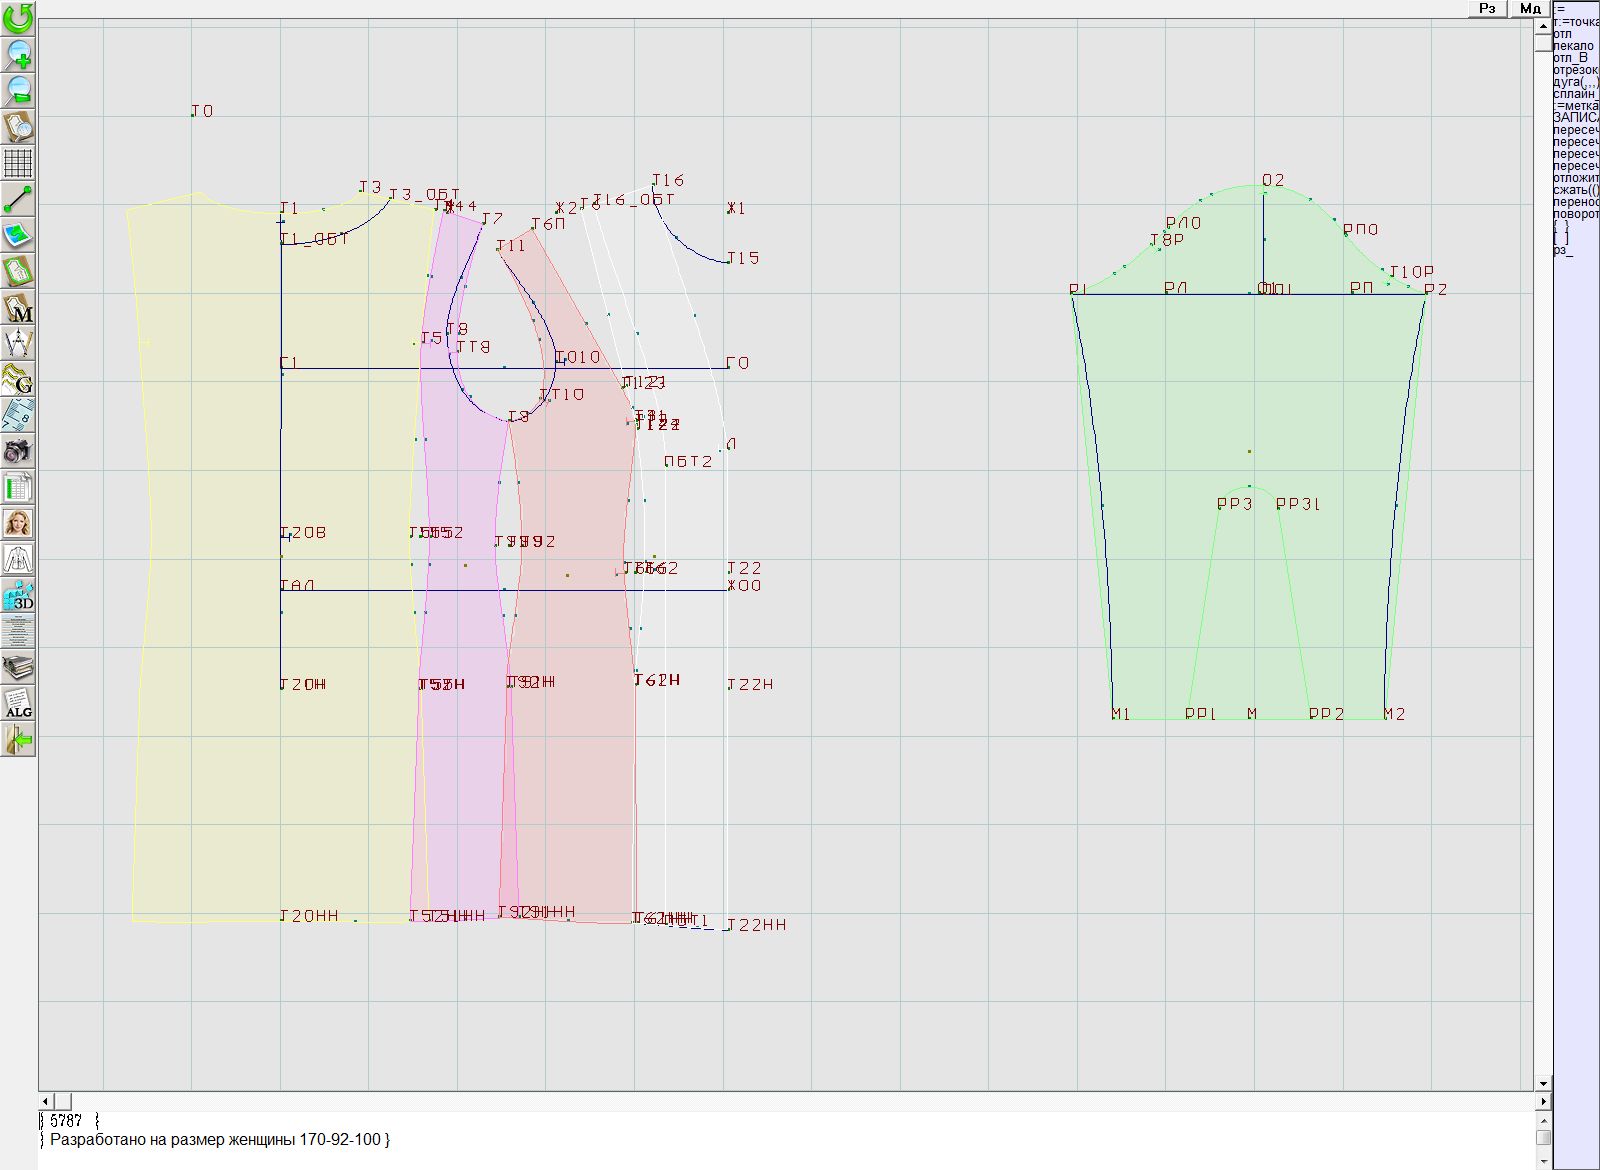Viewport: 1600px width, 1170px height.
Task: Zoom out with the magnifier minus icon
Action: pos(18,90)
